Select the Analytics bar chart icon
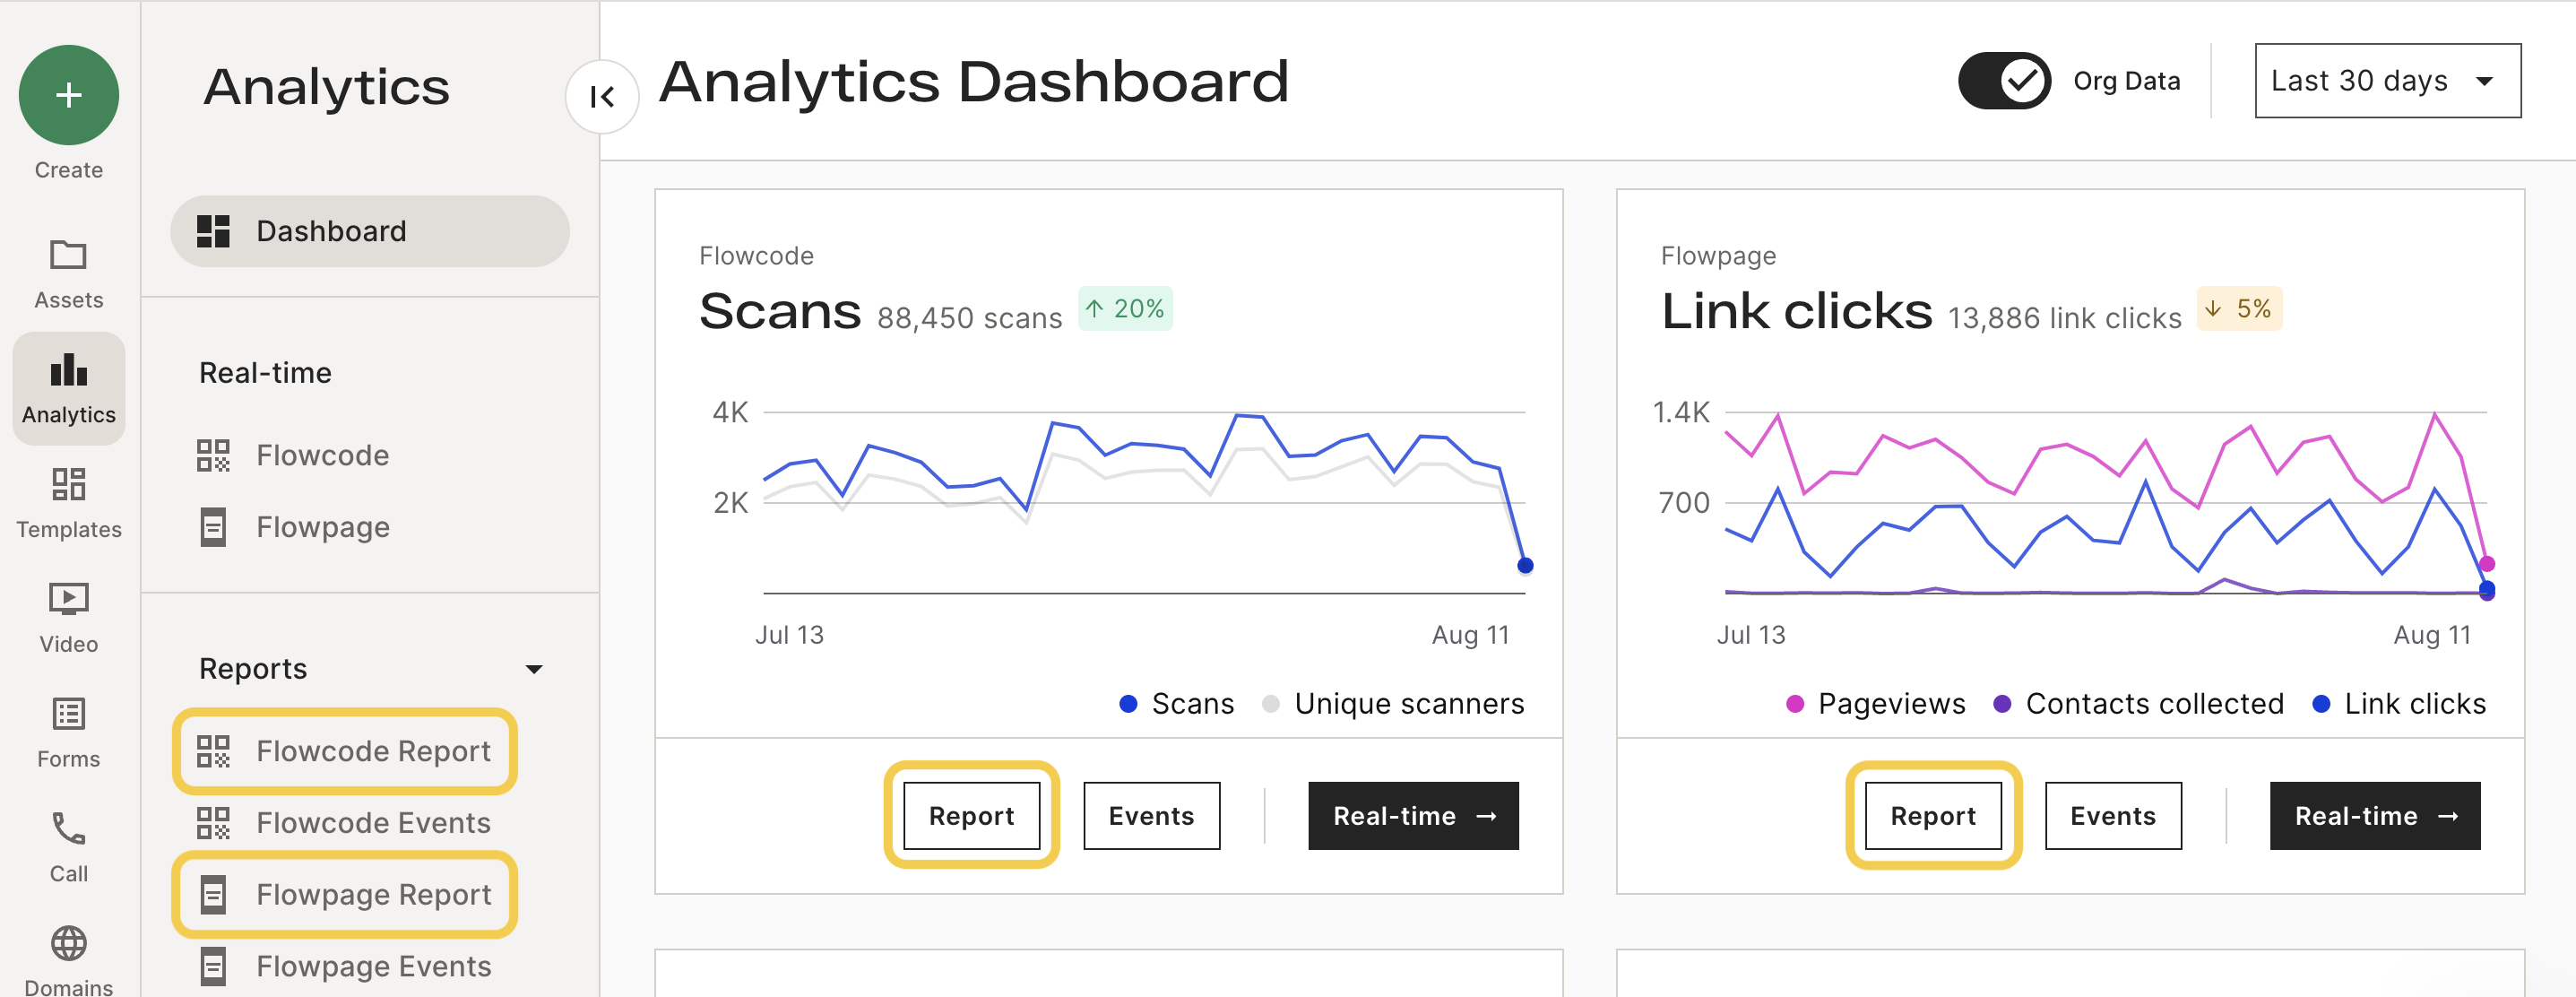Screen dimensions: 2576x997 tap(69, 370)
